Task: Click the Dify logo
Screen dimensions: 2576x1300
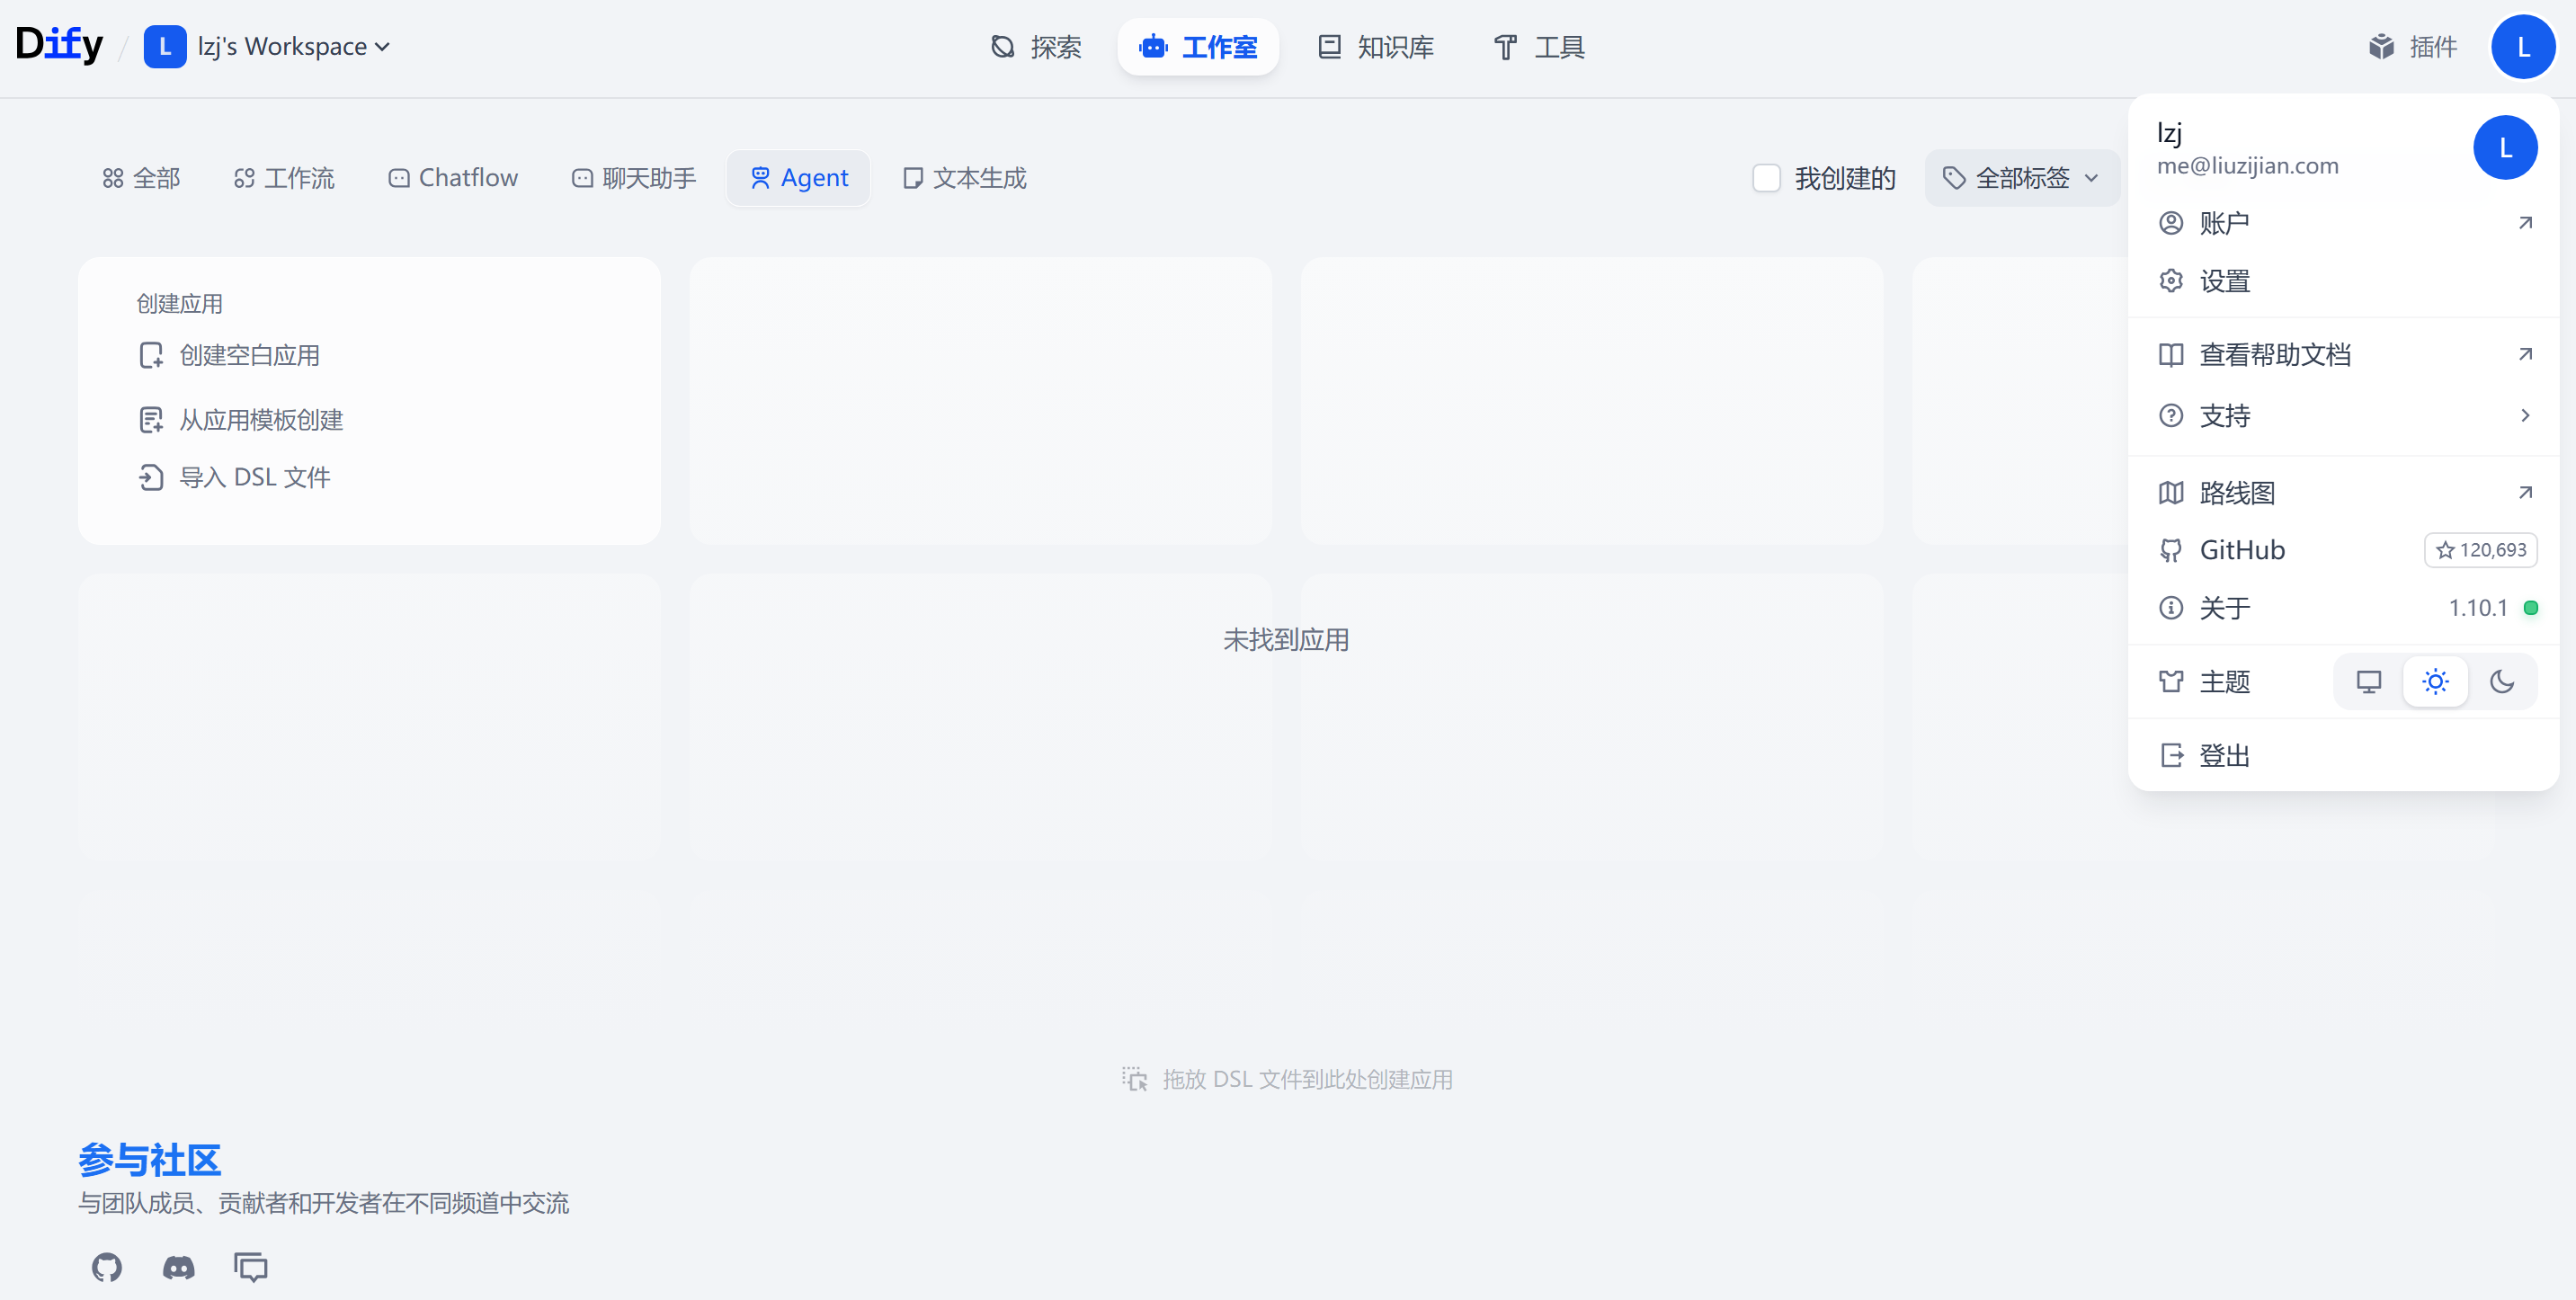Action: [59, 45]
